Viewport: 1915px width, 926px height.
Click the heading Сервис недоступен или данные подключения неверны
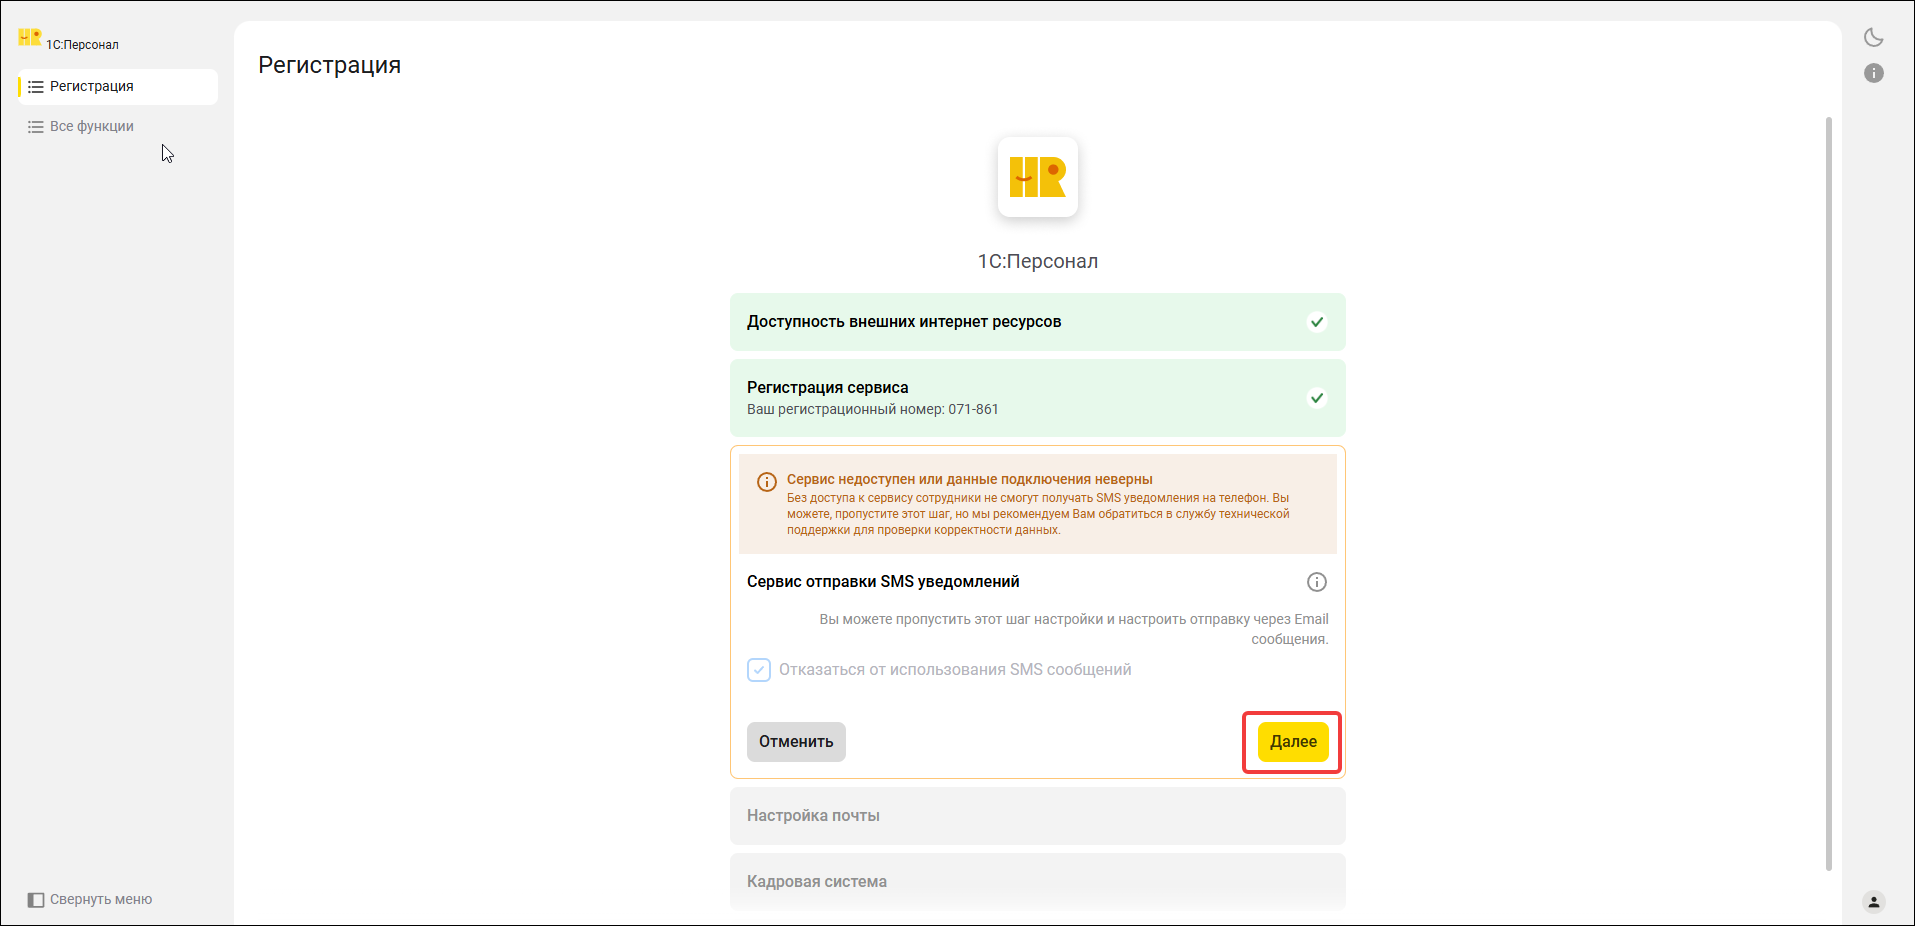coord(969,480)
